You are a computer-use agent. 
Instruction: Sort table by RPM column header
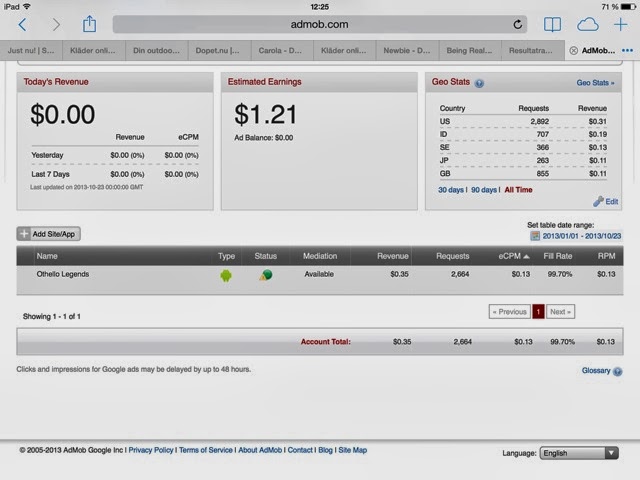(607, 256)
